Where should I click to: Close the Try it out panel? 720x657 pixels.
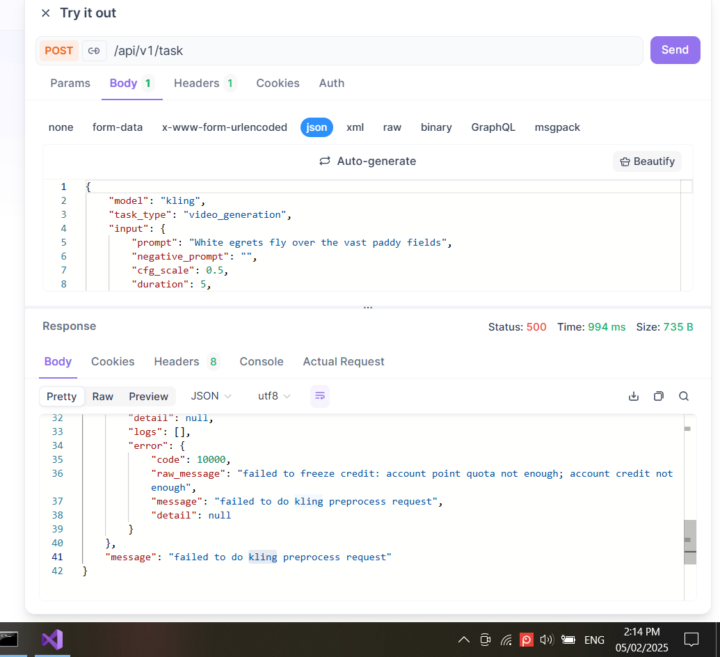(45, 13)
